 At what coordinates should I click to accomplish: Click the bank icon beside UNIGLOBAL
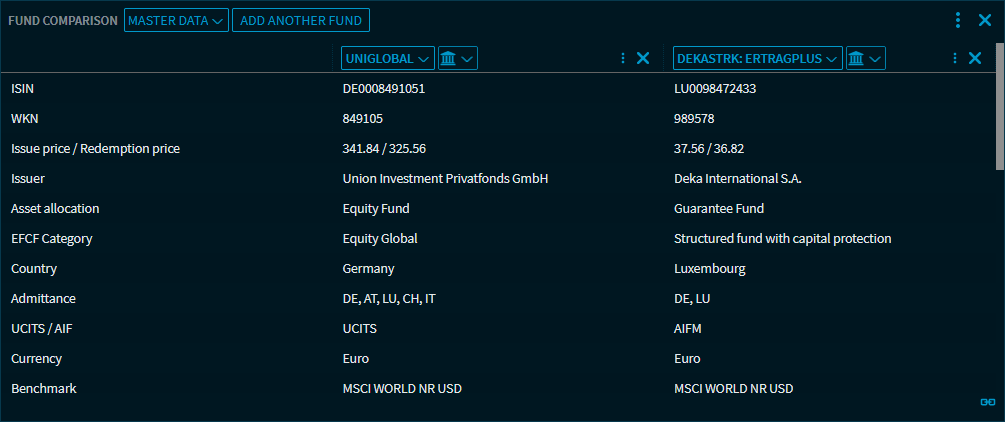point(457,58)
